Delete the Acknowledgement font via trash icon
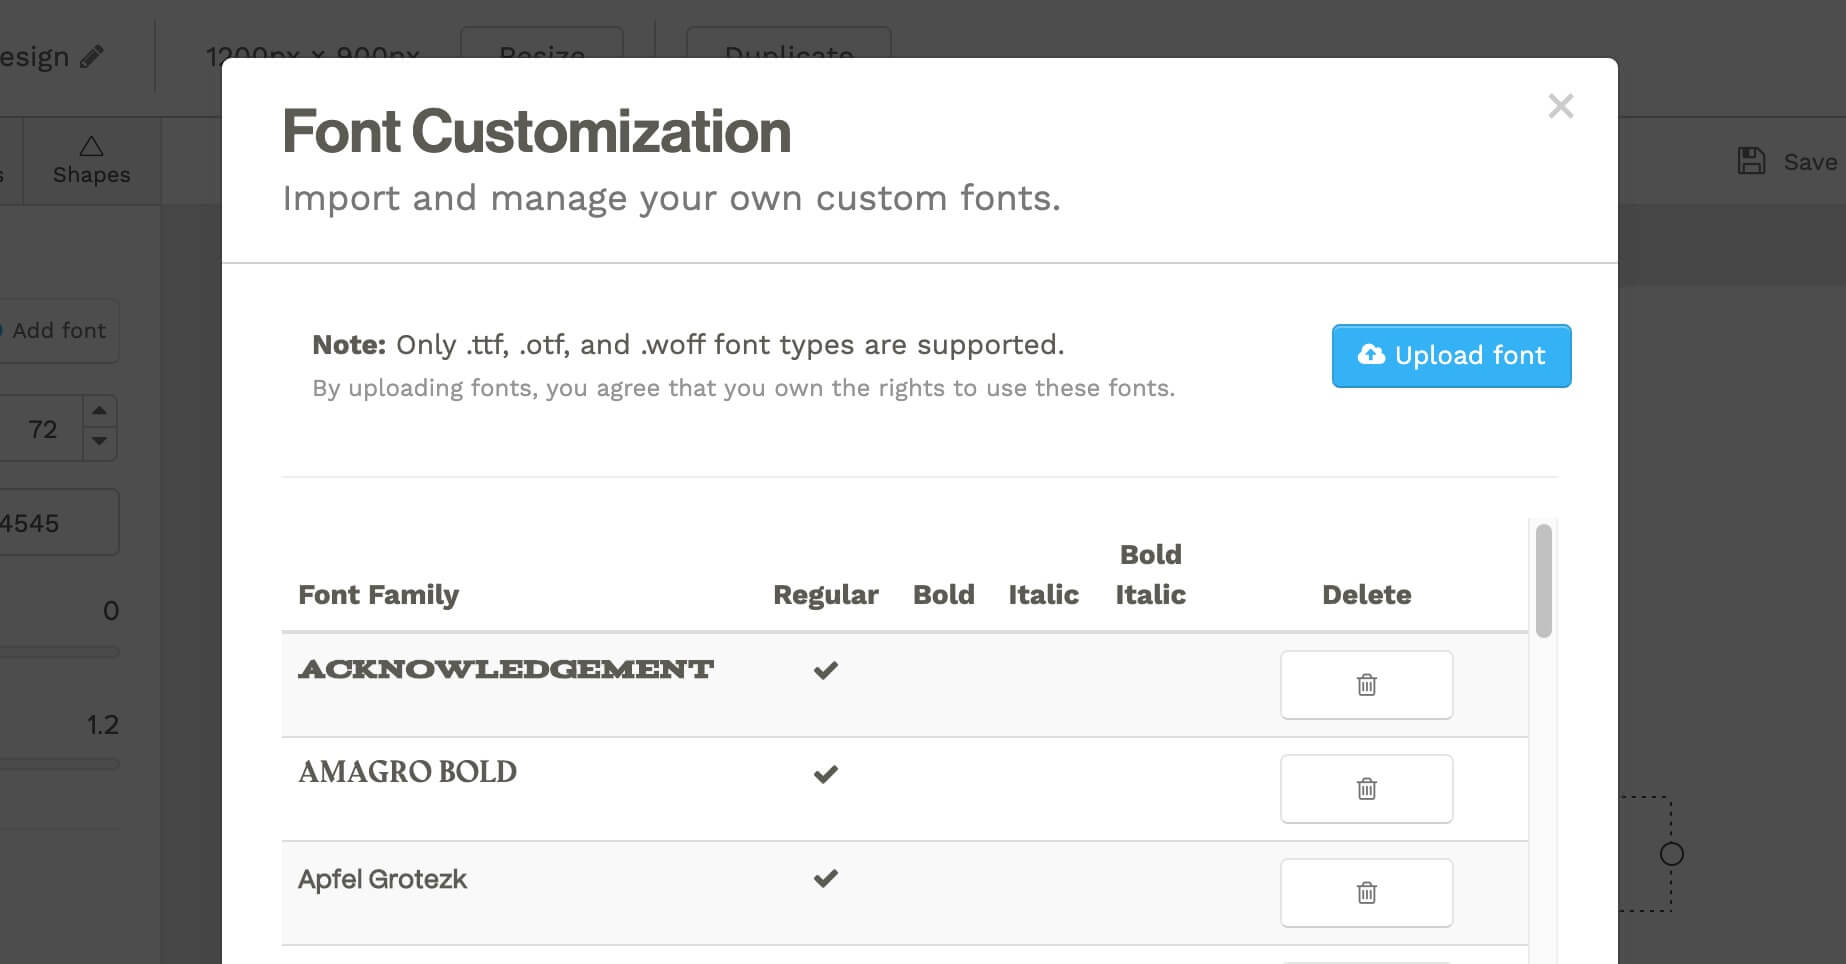This screenshot has height=964, width=1846. (x=1366, y=685)
